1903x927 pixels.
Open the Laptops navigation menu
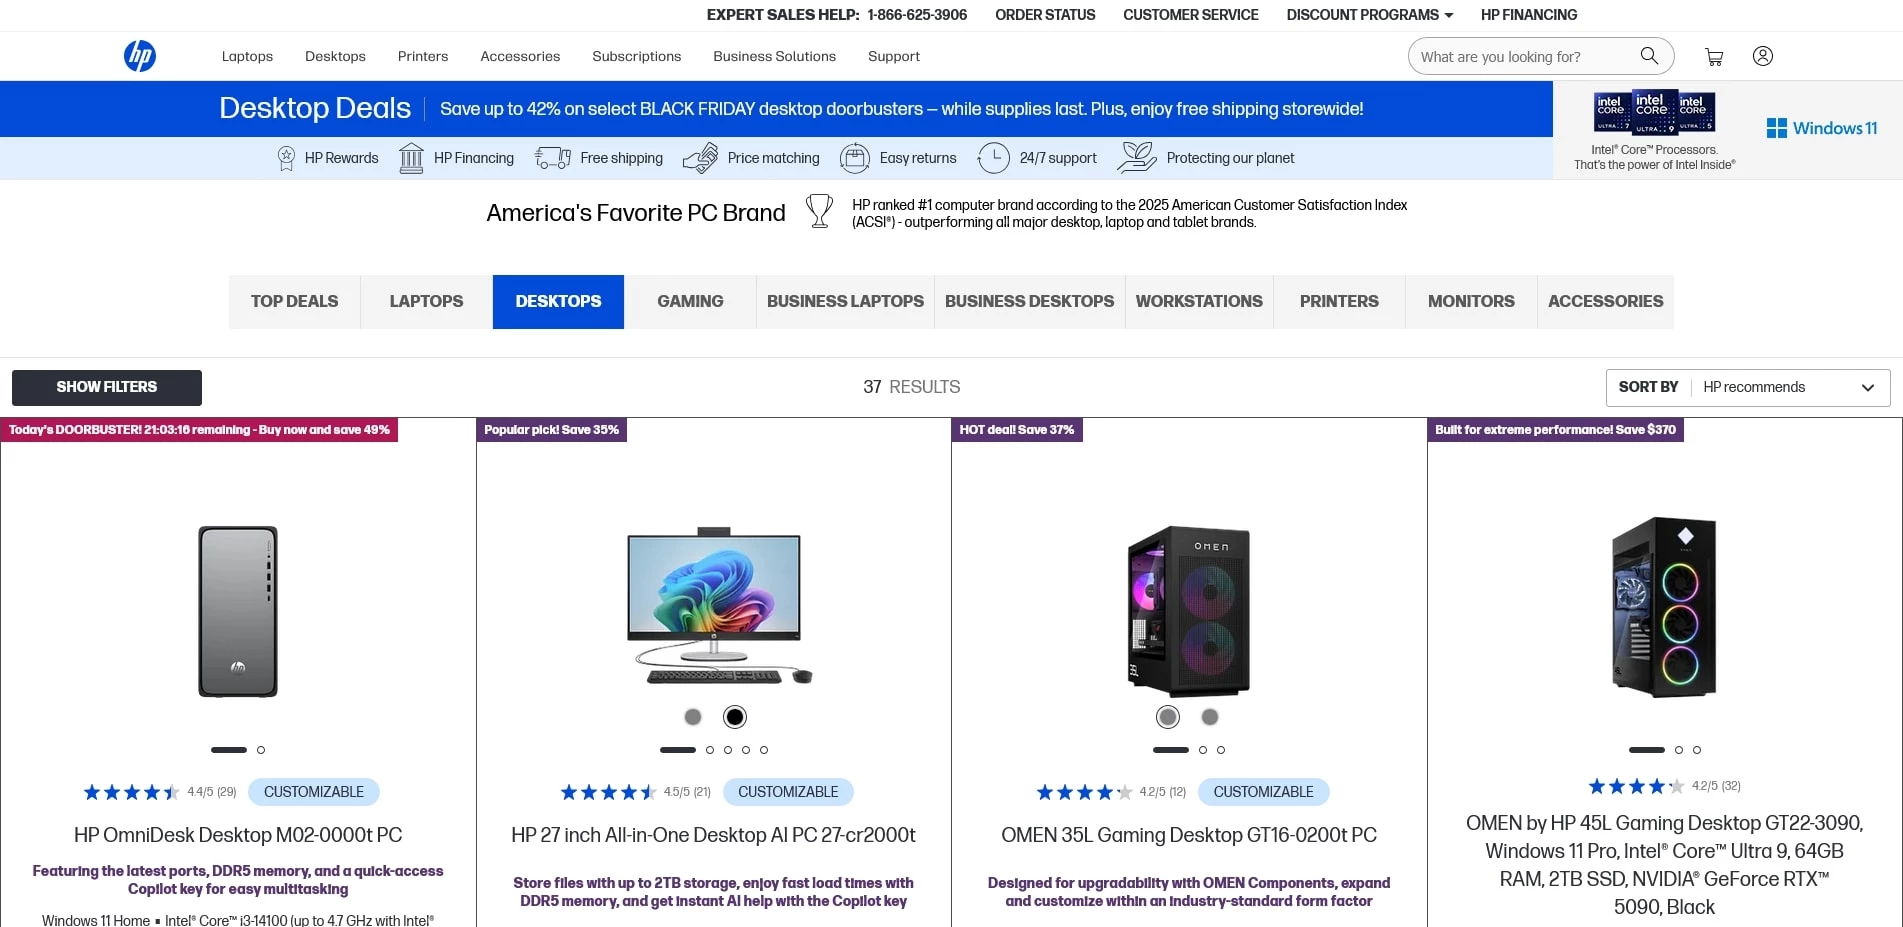(247, 57)
